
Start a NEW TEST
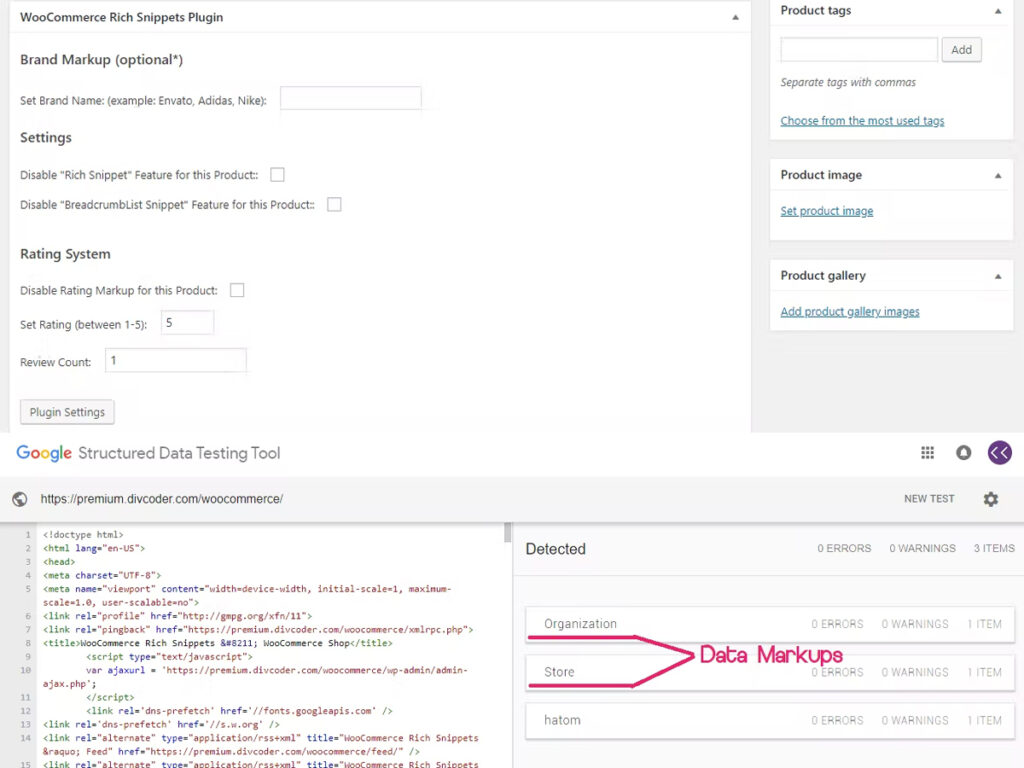point(929,499)
